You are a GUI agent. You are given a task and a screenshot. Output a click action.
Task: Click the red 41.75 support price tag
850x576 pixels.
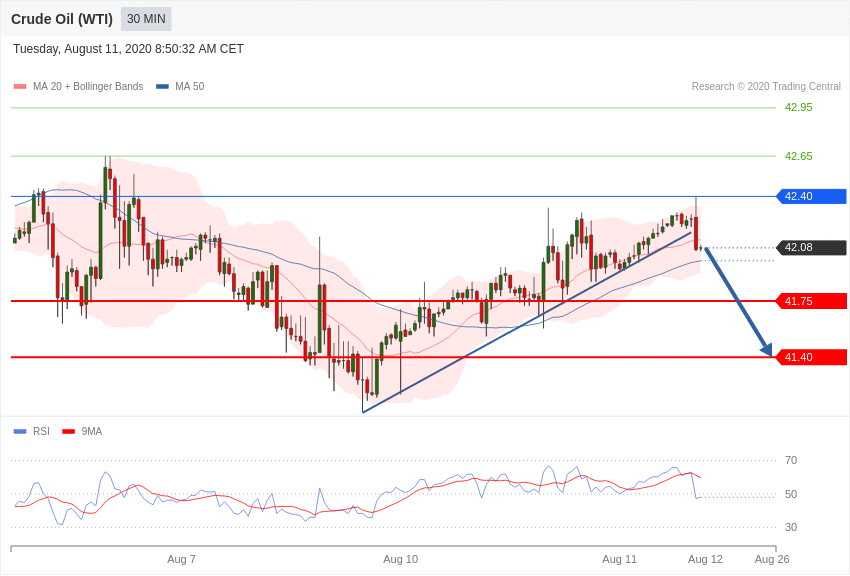(x=812, y=301)
